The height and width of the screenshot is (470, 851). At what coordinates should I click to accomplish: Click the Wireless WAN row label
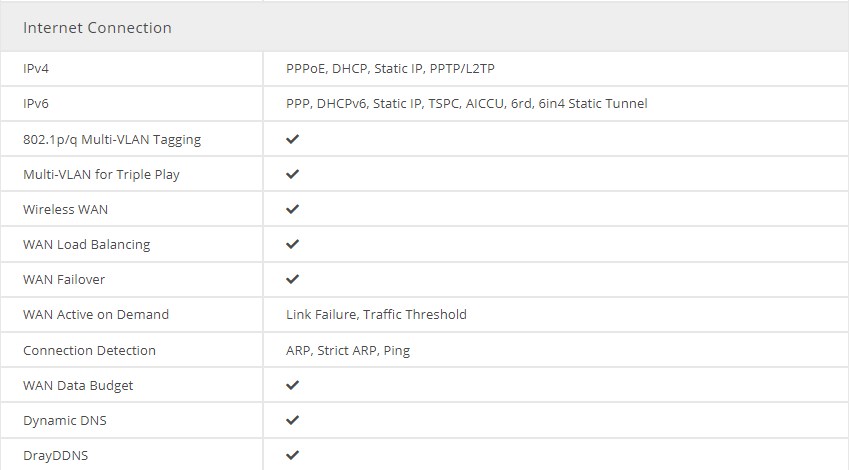click(x=66, y=209)
